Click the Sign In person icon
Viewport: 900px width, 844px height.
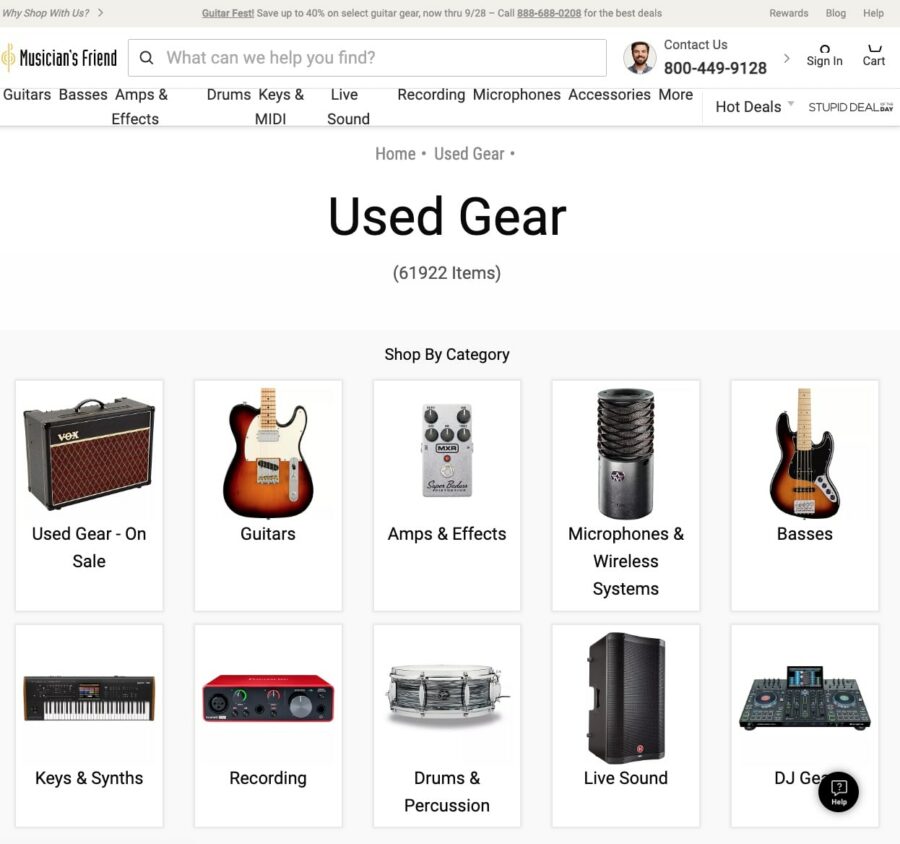[824, 52]
